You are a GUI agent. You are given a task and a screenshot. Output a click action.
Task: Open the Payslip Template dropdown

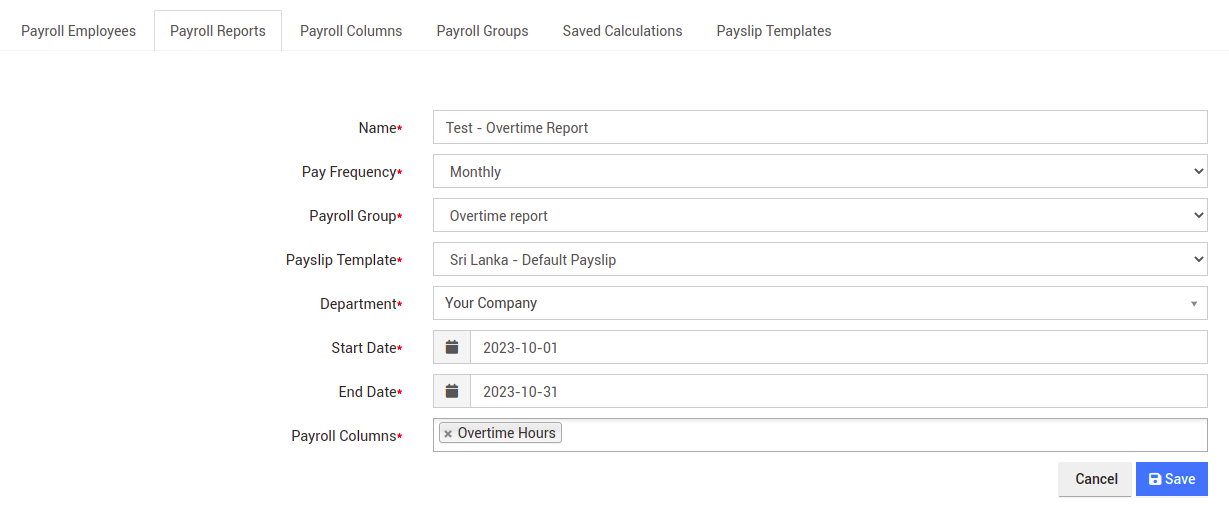(820, 260)
